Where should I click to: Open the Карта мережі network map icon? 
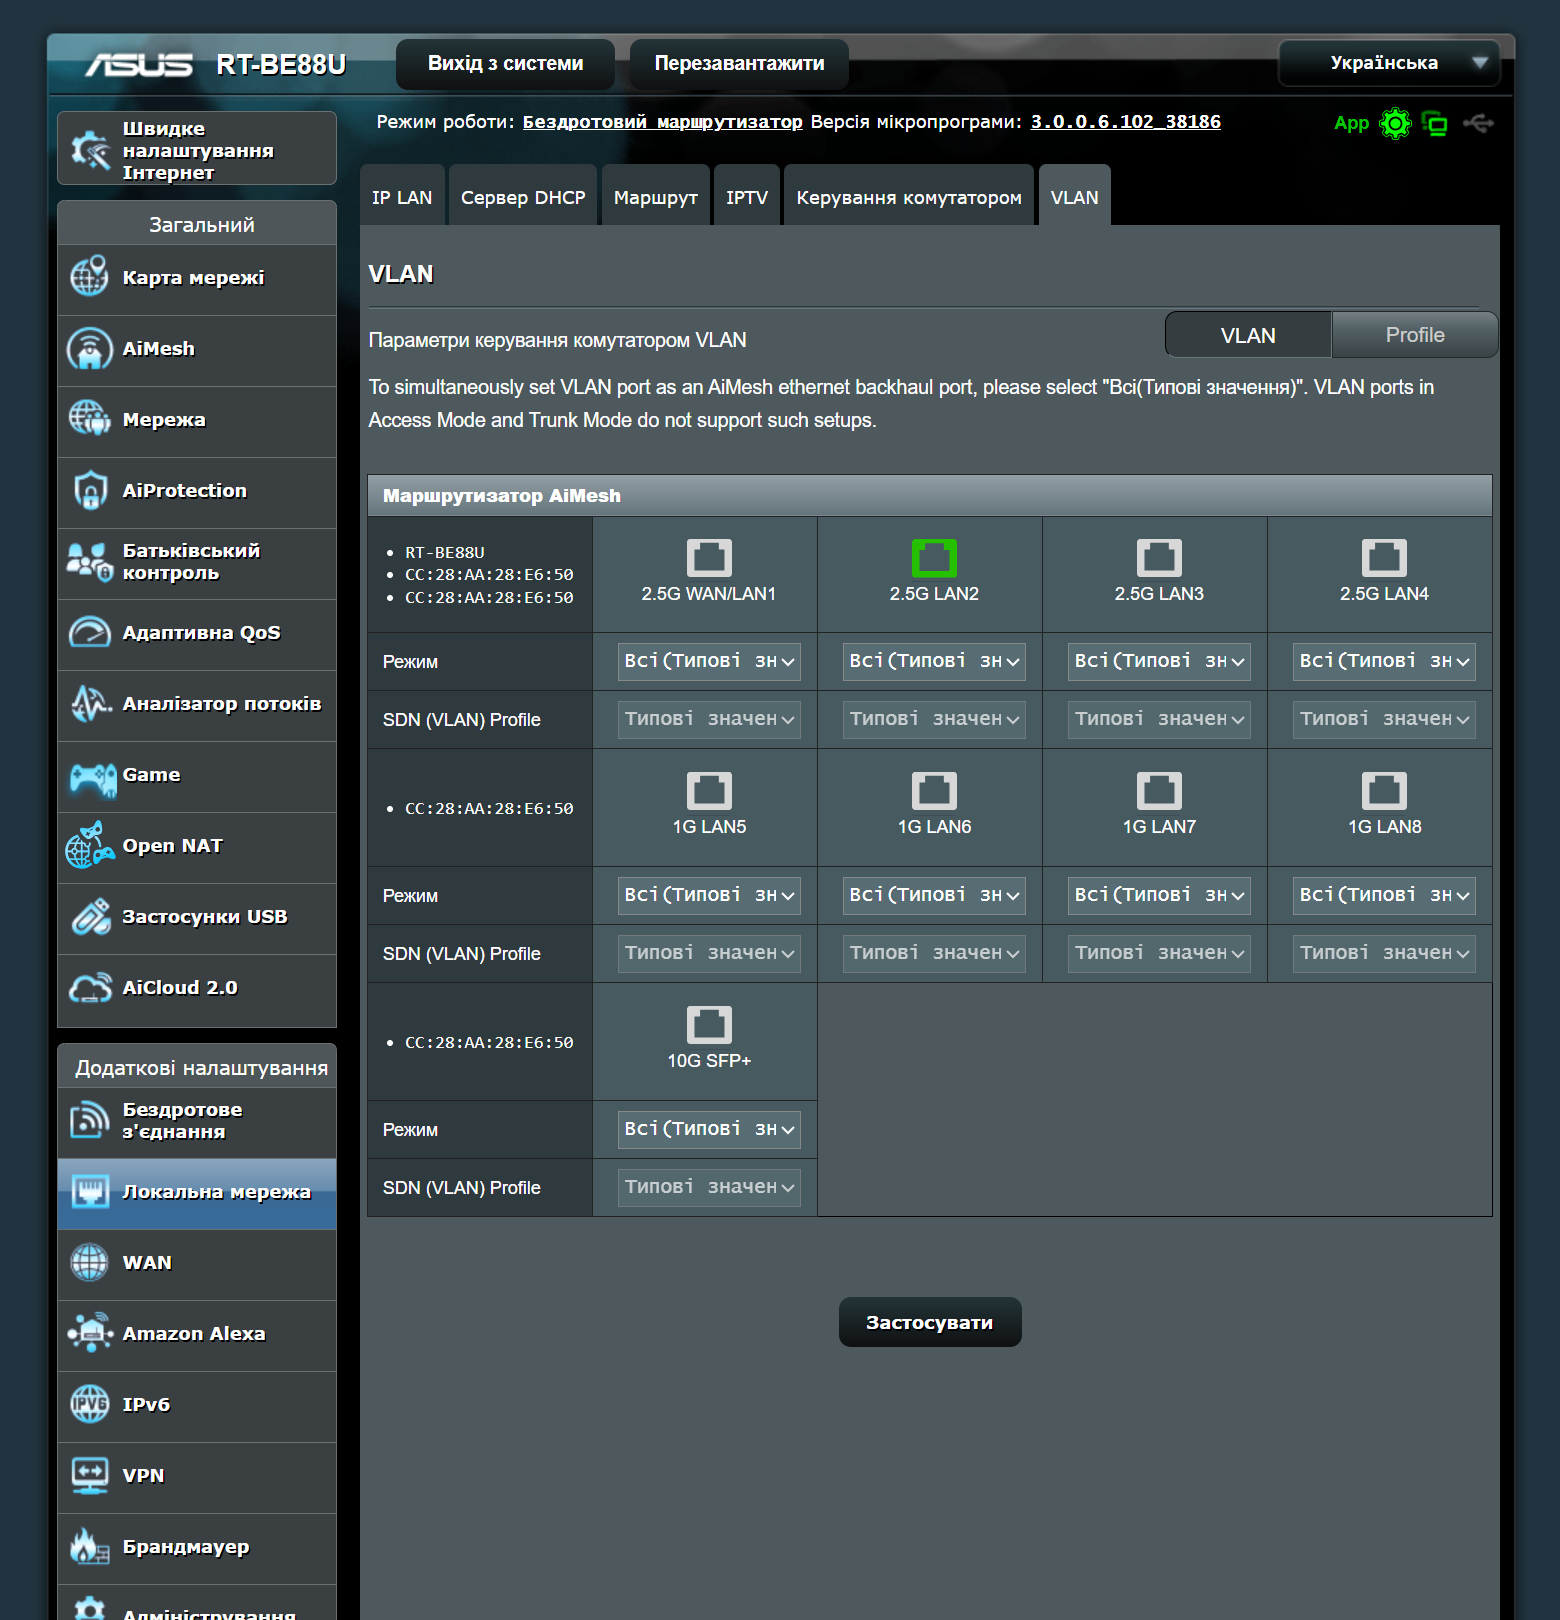(x=89, y=276)
